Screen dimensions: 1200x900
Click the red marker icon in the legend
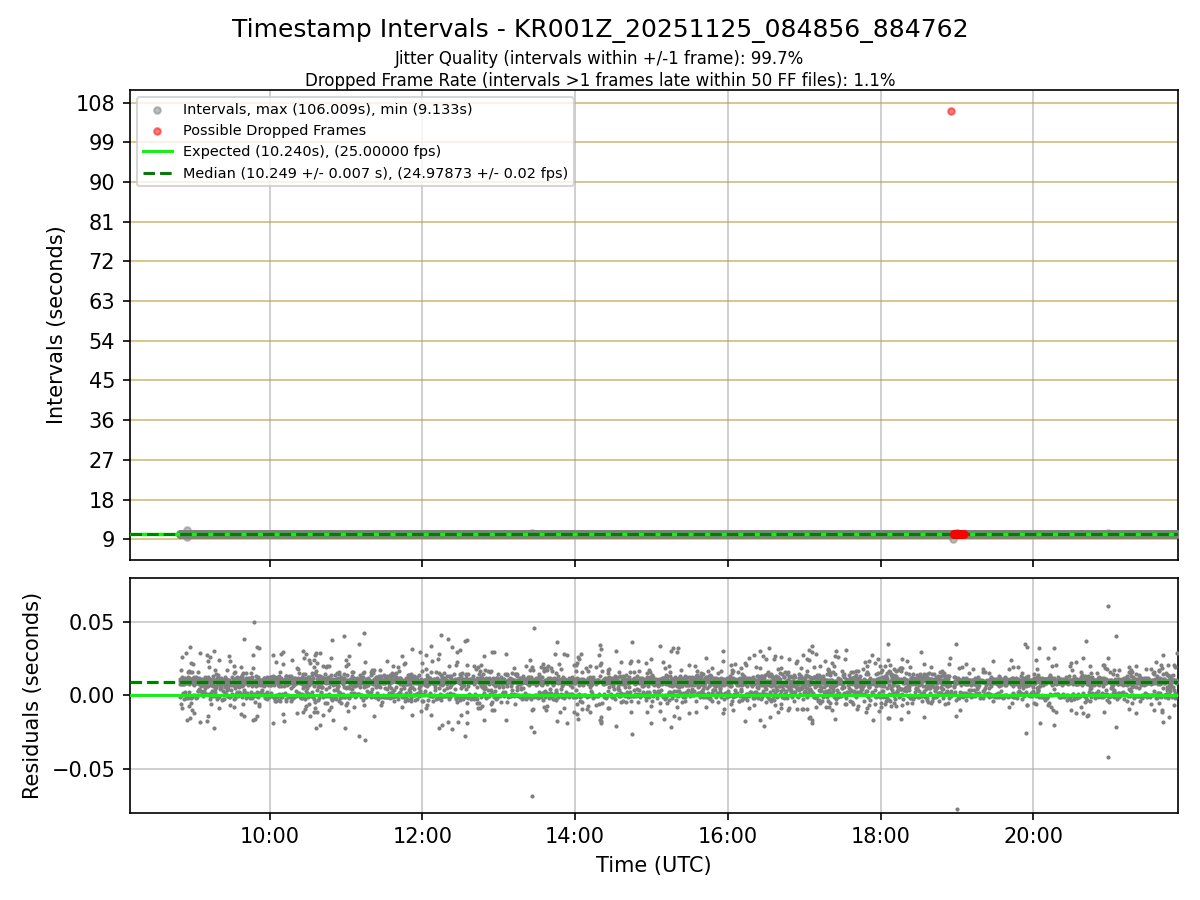(x=157, y=131)
